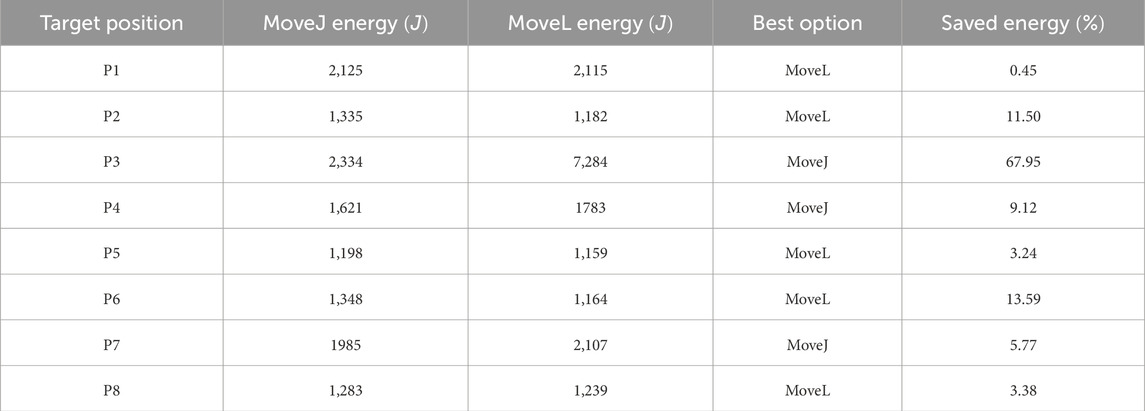Select the P1 row label cell
This screenshot has width=1145, height=411.
(111, 69)
